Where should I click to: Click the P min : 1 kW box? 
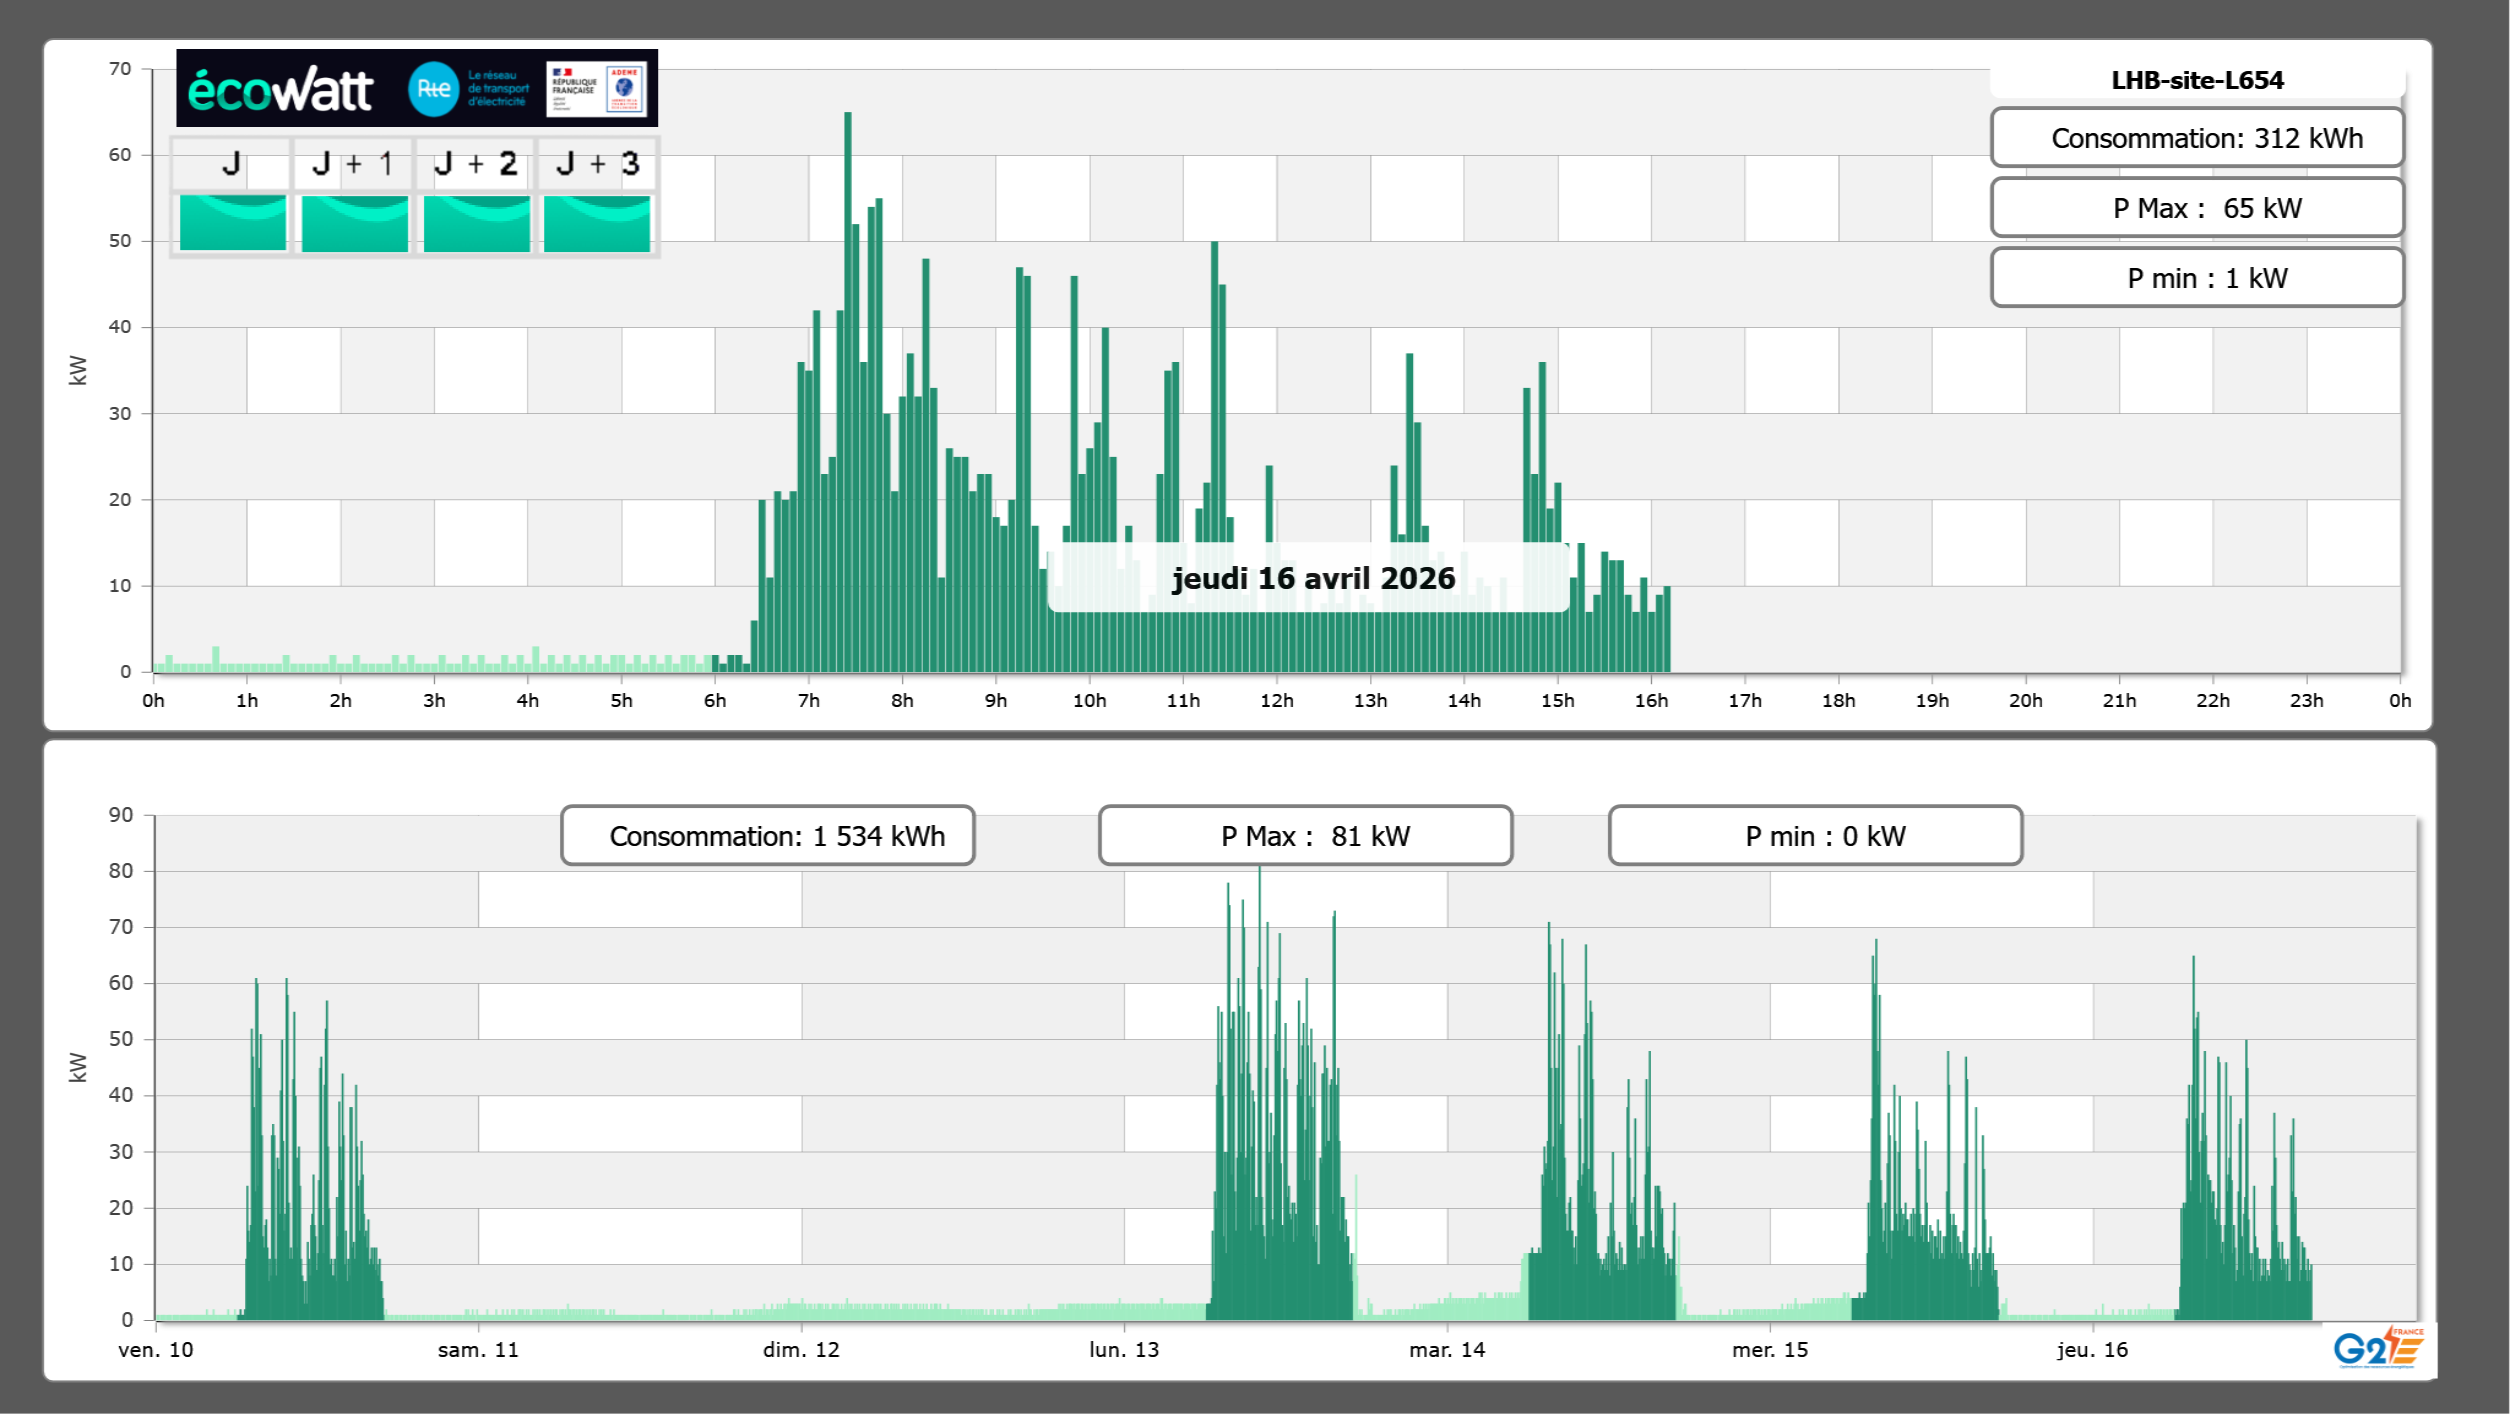tap(2197, 278)
